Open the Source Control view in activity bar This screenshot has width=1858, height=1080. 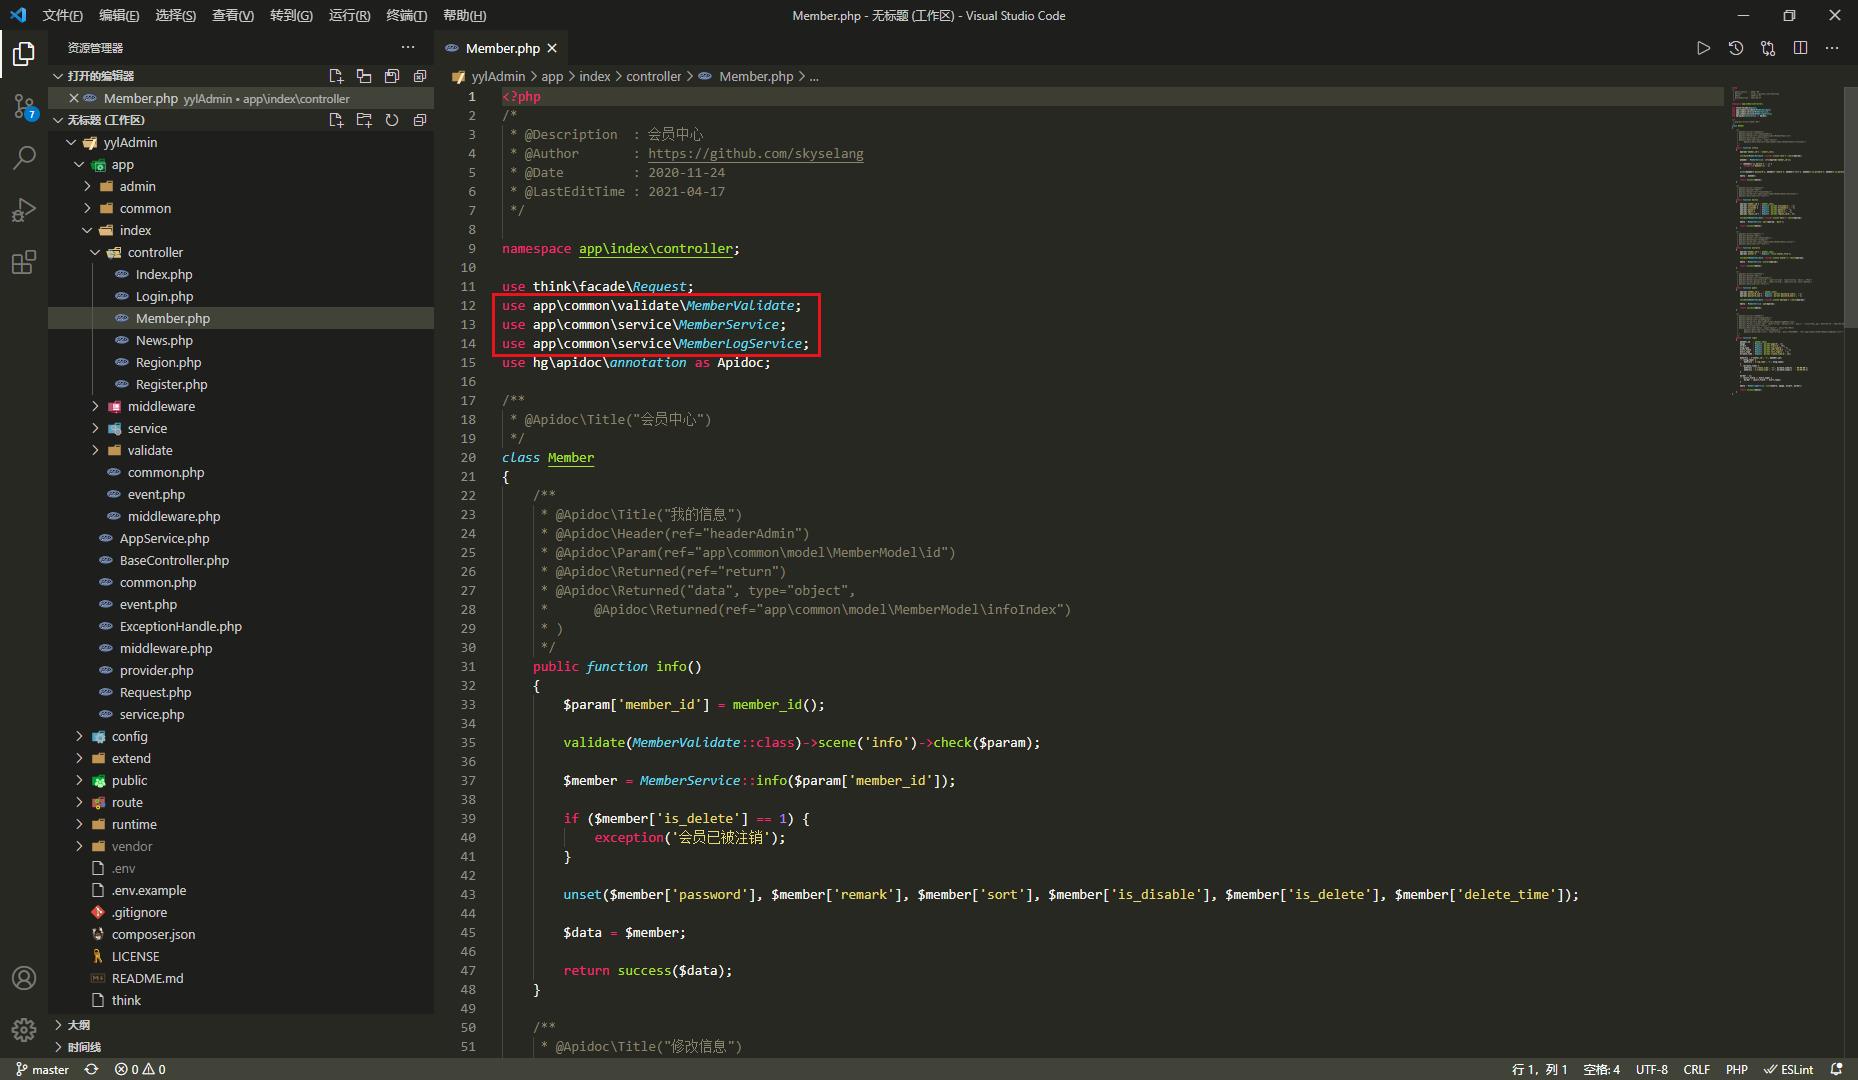tap(24, 105)
